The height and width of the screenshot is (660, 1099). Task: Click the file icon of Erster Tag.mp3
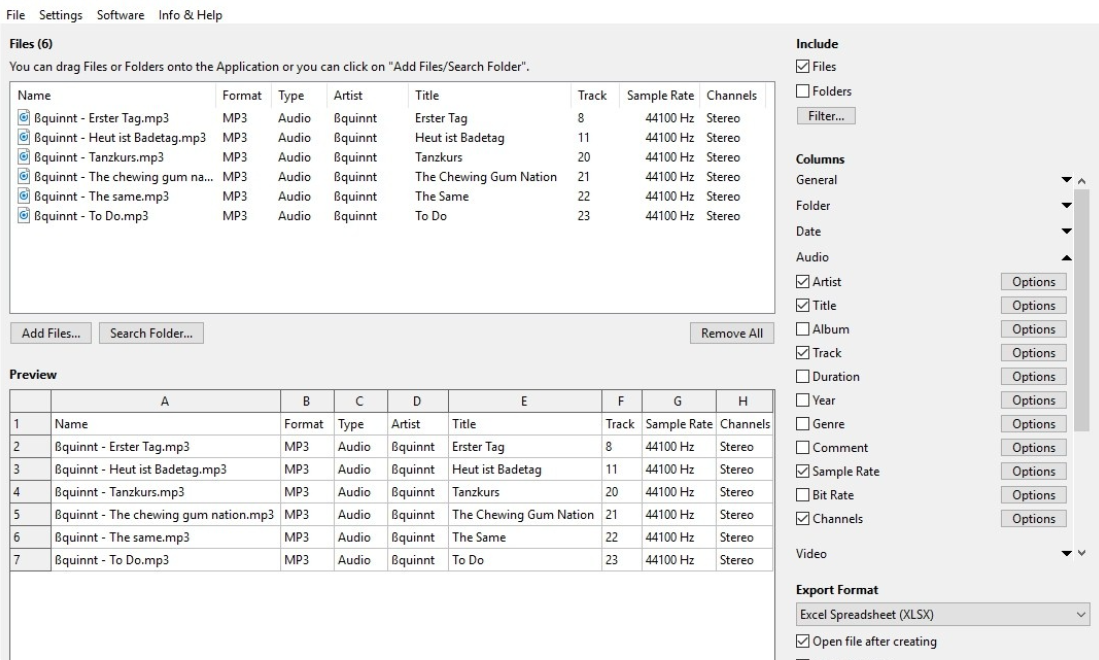[24, 118]
